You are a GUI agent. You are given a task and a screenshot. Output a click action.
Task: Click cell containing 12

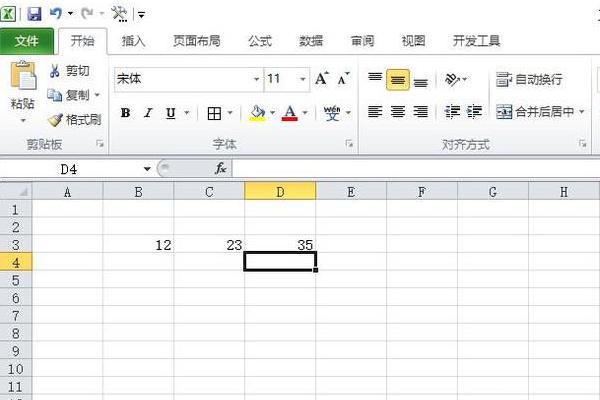click(138, 245)
